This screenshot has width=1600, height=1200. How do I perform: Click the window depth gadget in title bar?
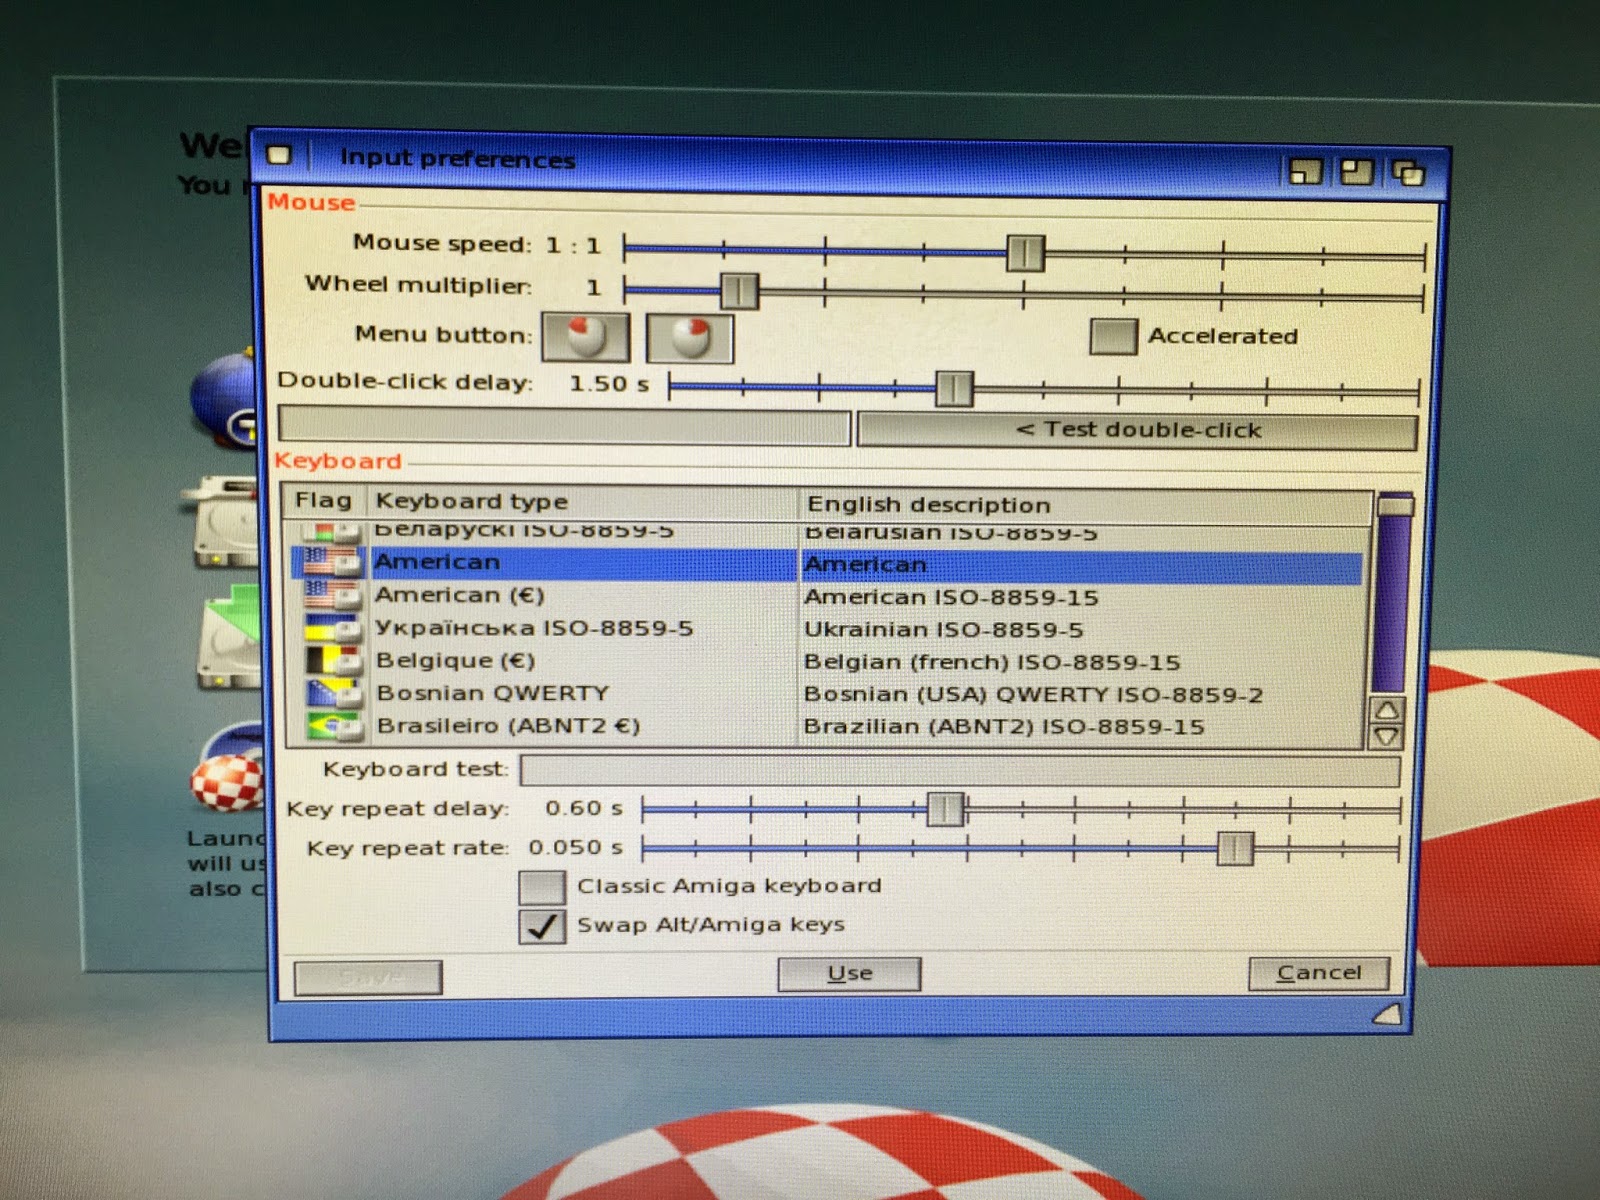1408,174
